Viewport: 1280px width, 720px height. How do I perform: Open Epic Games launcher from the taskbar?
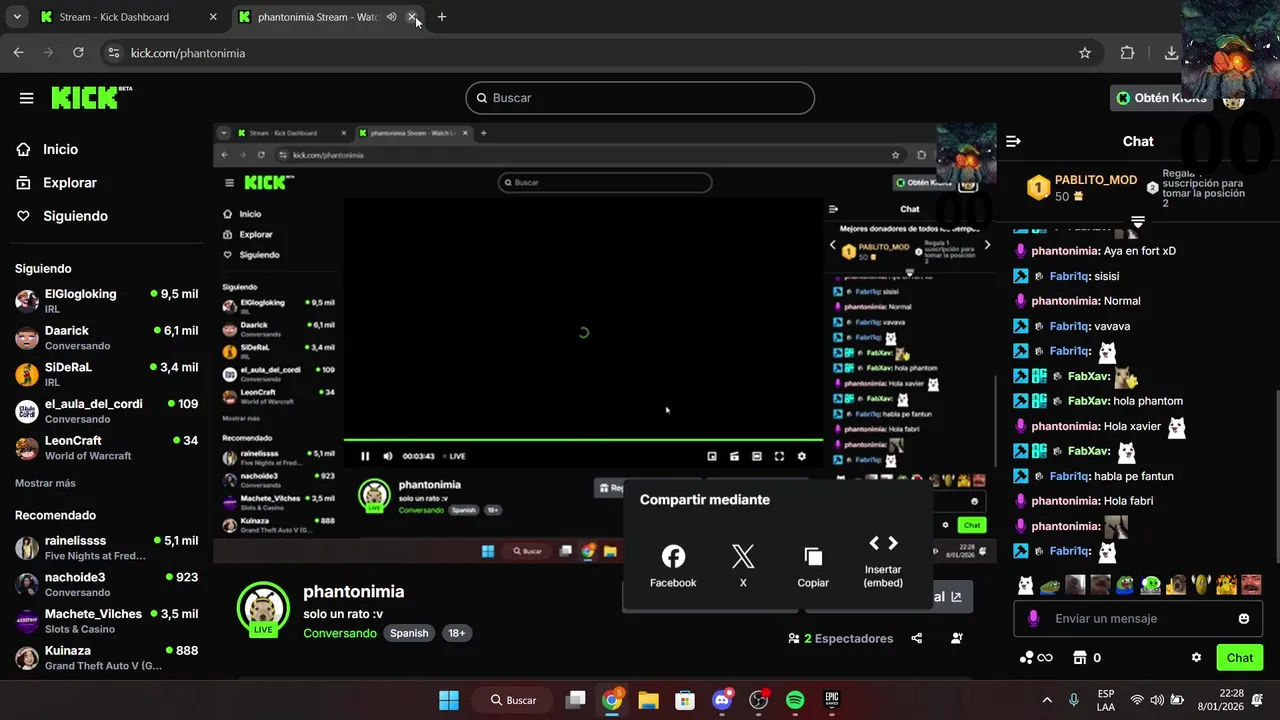click(832, 700)
